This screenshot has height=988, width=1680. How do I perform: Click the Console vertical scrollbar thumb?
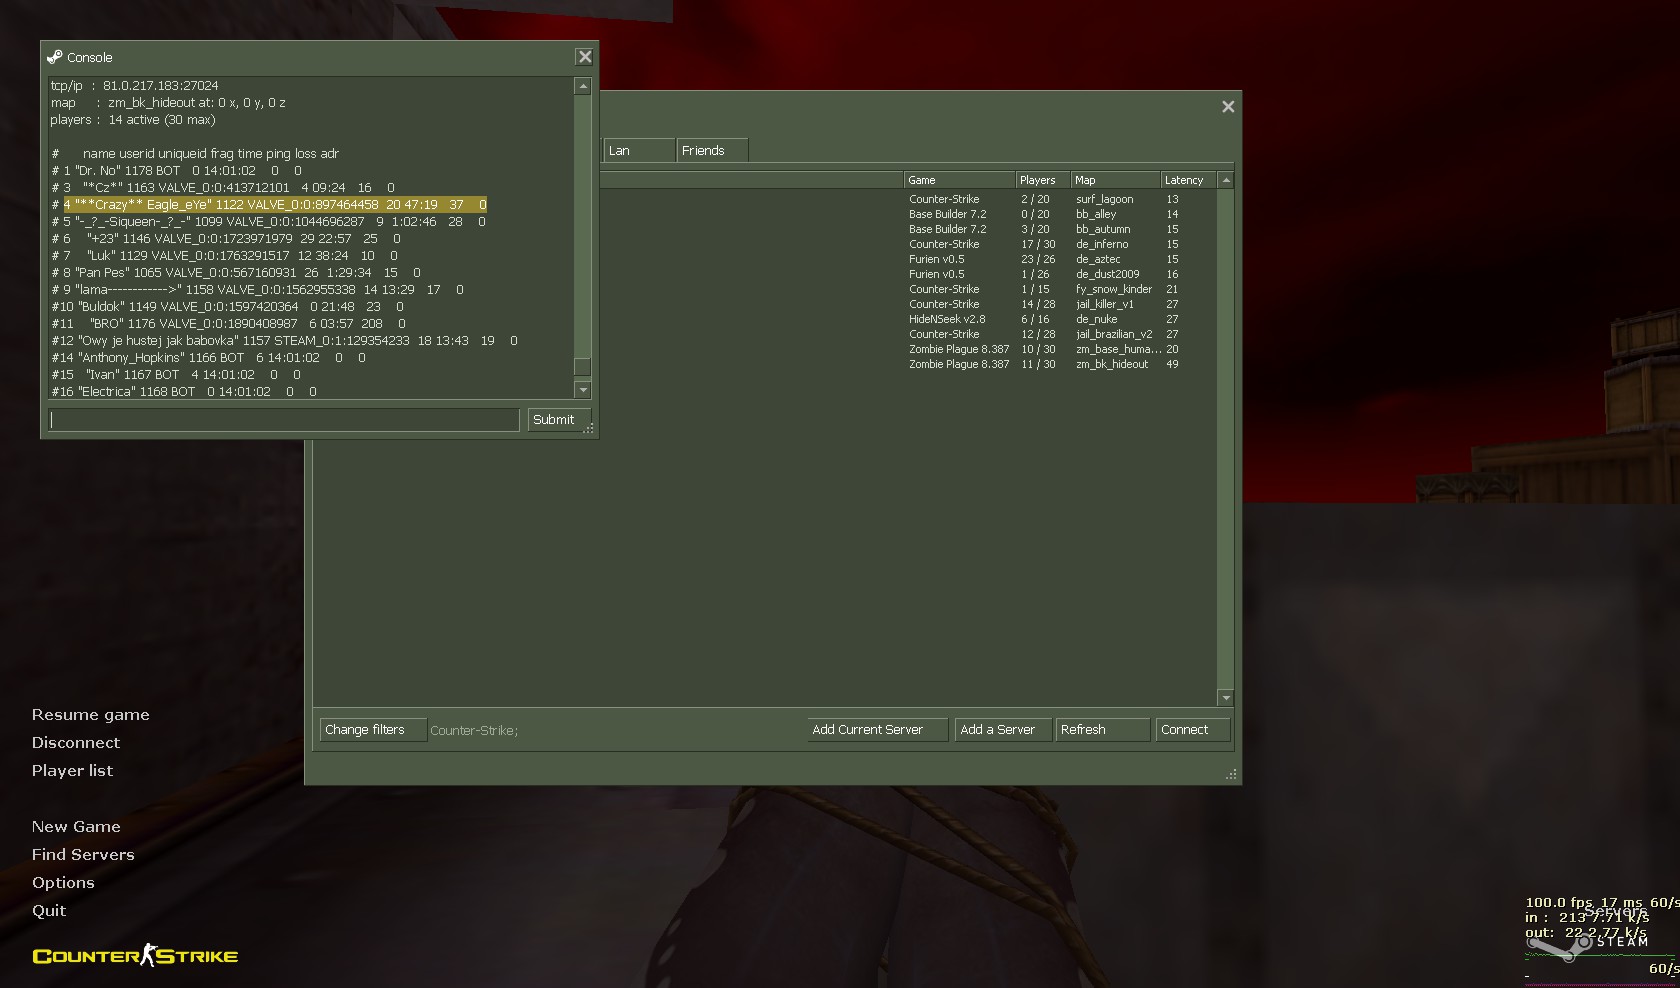tap(583, 366)
